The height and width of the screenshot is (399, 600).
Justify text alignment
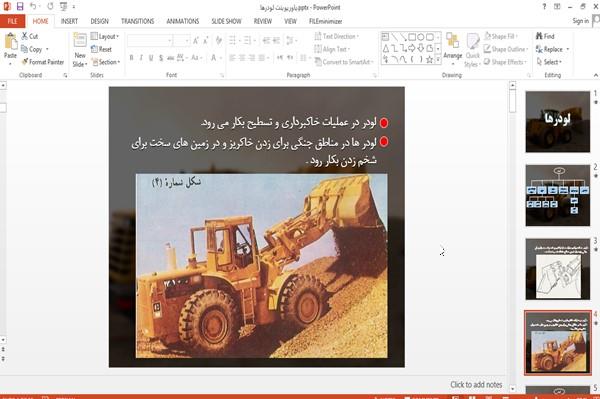262,58
